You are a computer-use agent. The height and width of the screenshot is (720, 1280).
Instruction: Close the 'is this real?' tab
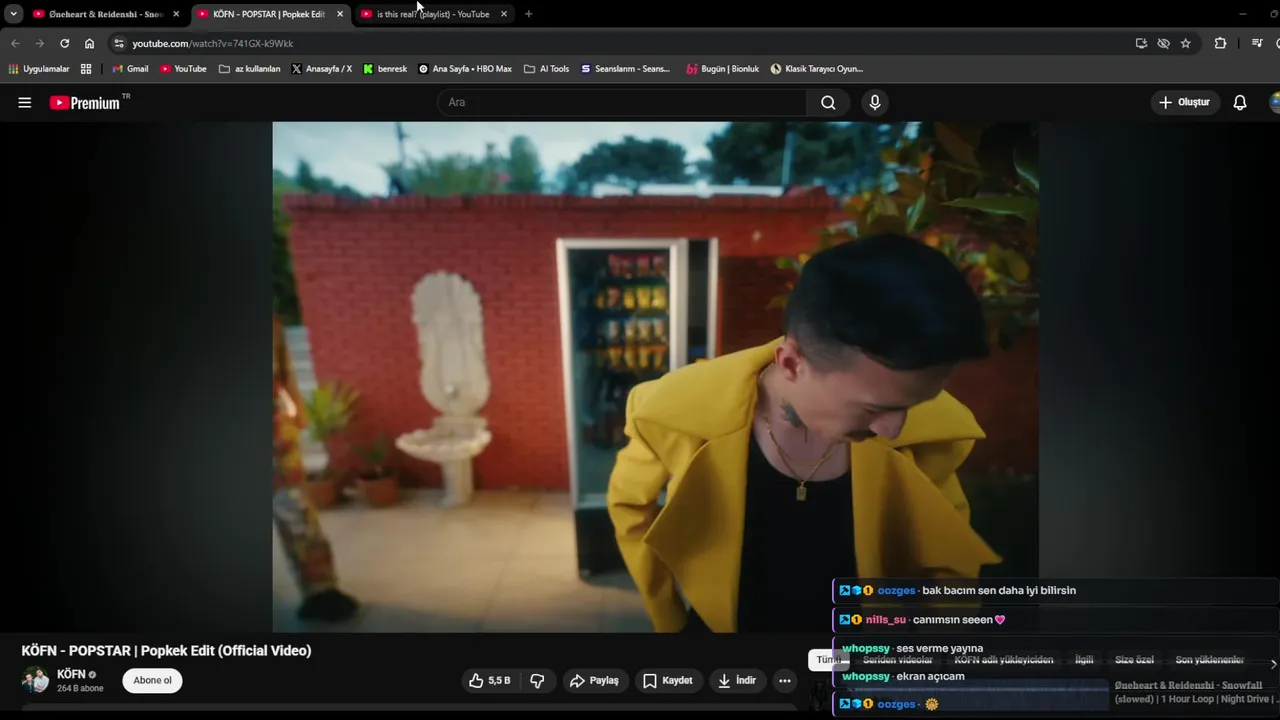tap(503, 14)
